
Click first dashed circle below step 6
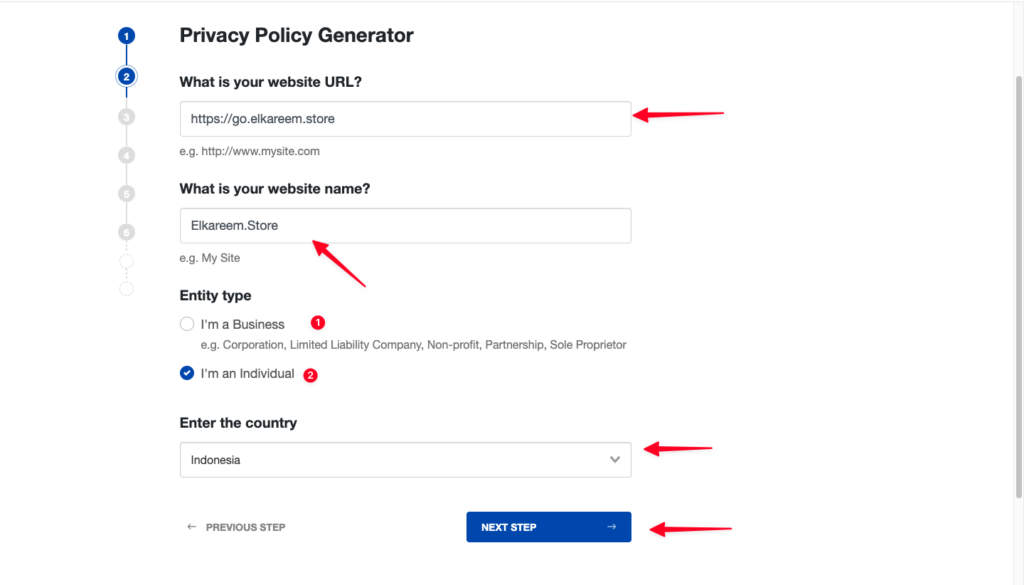(x=126, y=262)
